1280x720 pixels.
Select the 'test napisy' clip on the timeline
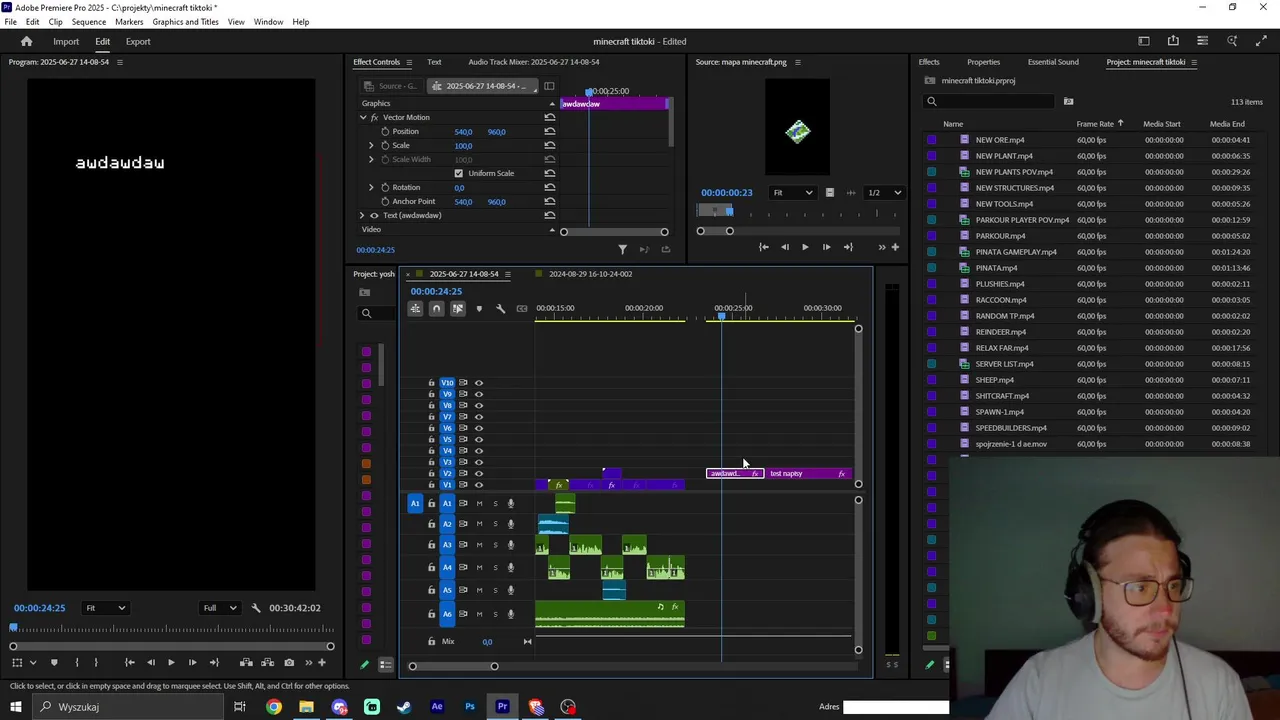(x=808, y=474)
